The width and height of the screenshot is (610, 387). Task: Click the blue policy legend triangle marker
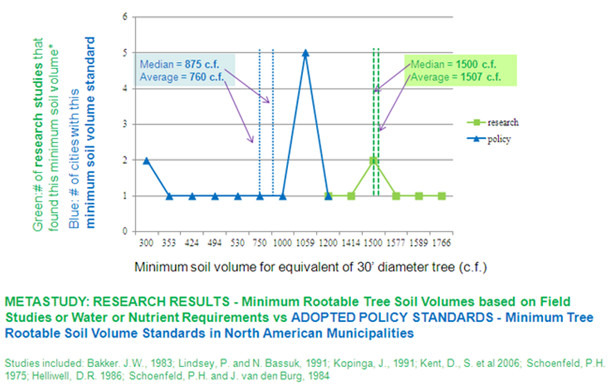click(477, 138)
